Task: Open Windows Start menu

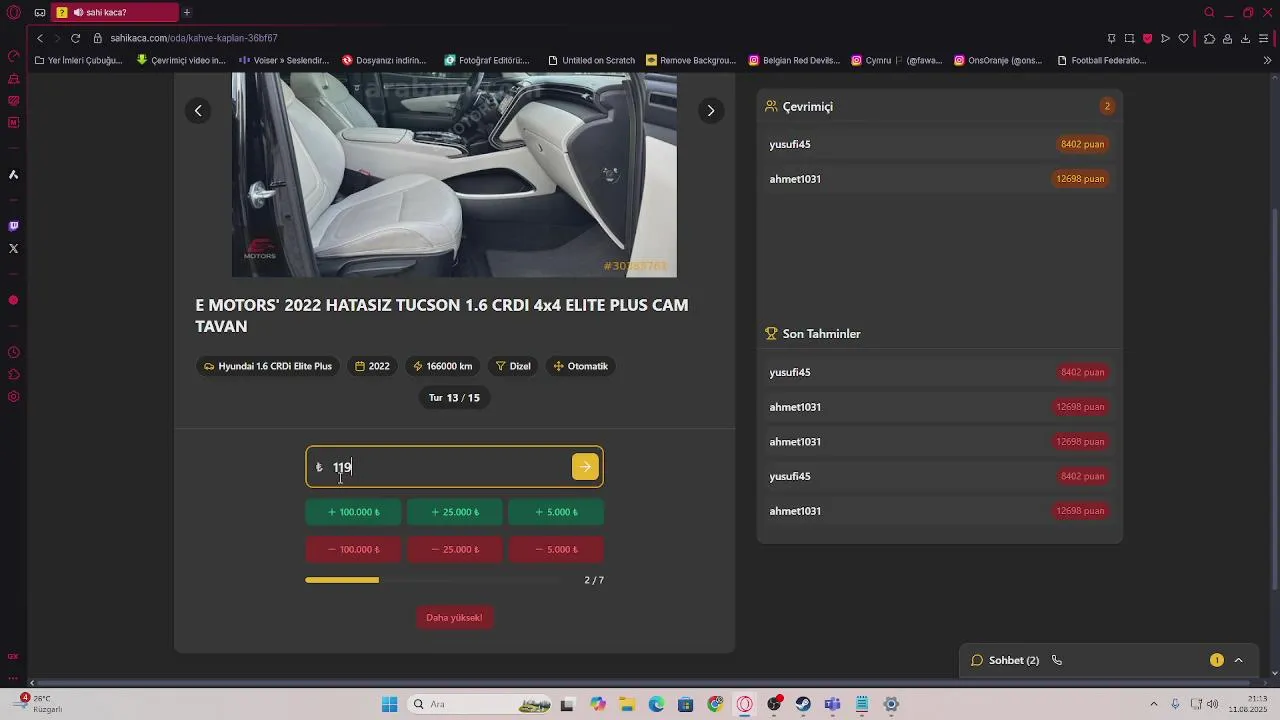Action: [x=389, y=704]
